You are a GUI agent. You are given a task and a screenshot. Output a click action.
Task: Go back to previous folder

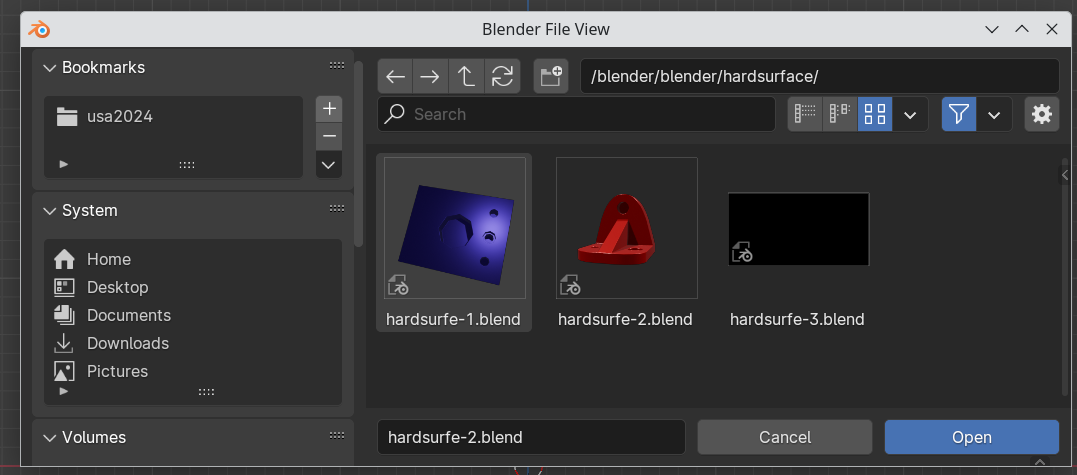[395, 76]
